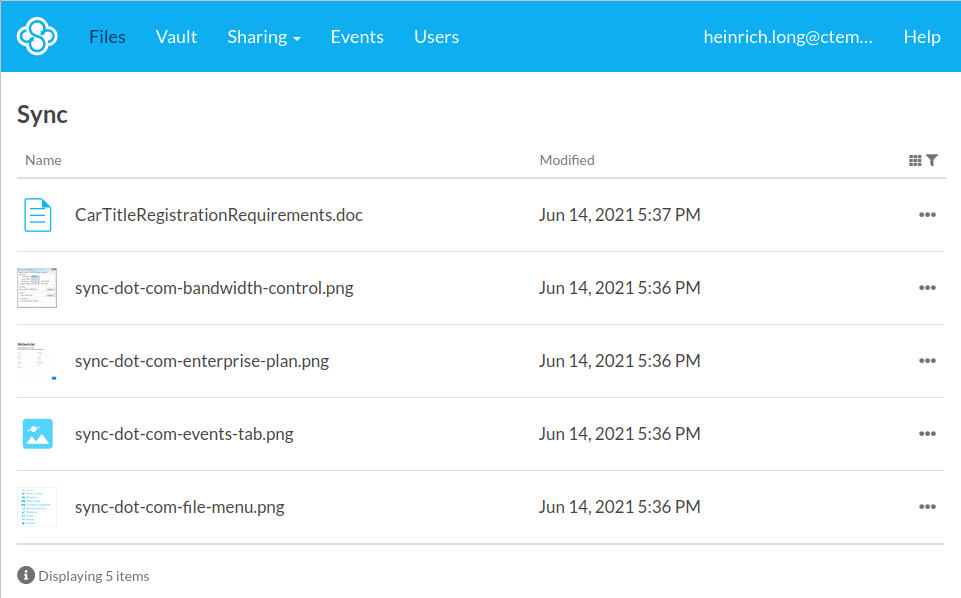Open the Help link
Screen dimensions: 961x598
922,37
